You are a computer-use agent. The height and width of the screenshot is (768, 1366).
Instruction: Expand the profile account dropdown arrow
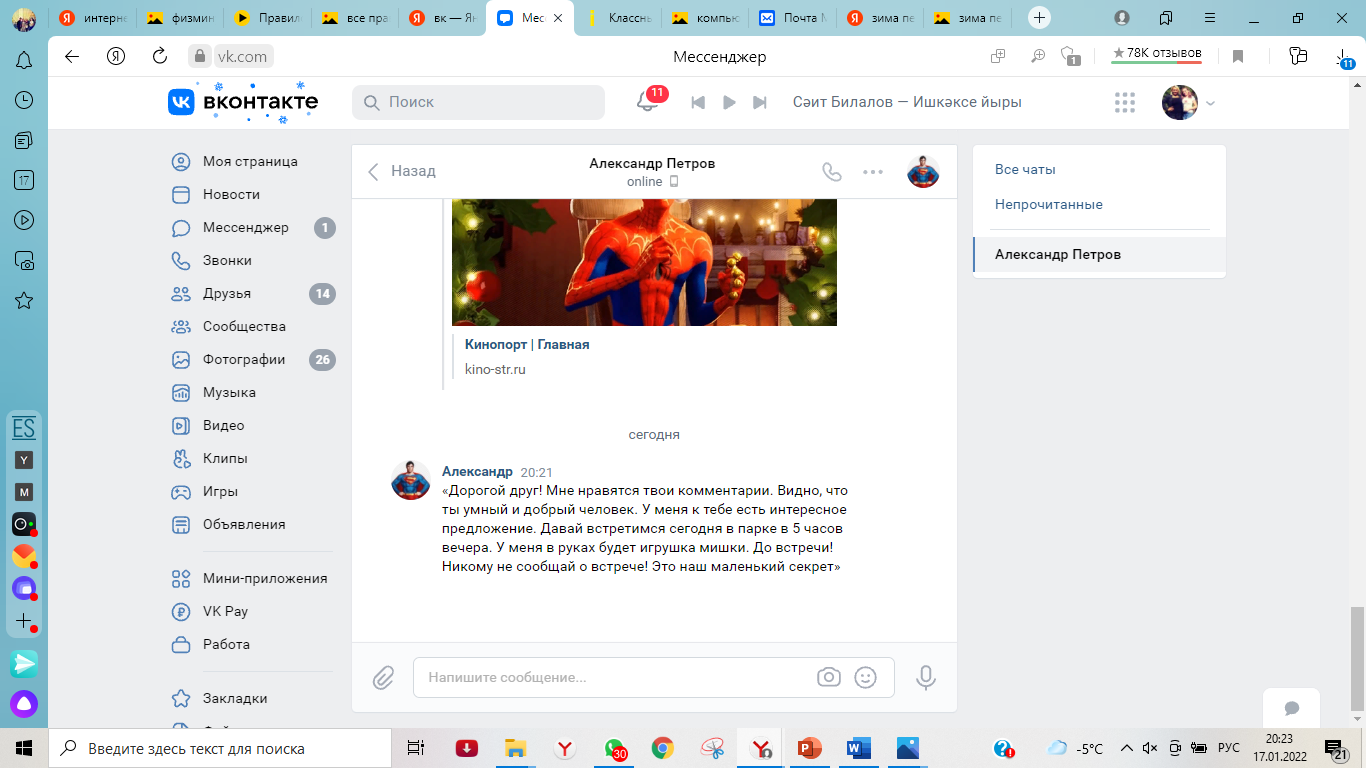pos(1211,103)
